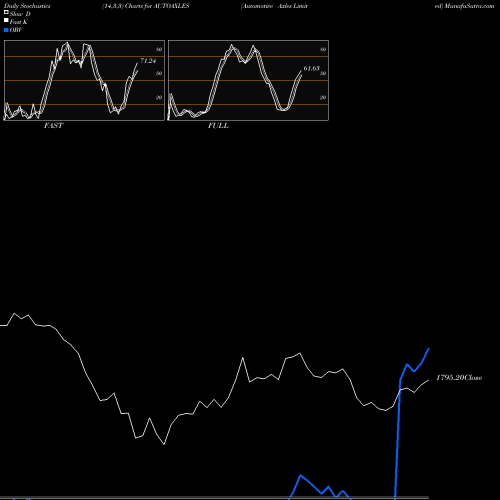Image resolution: width=500 pixels, height=500 pixels.
Task: Select the 'Daily Stochastics' title text
Action: coord(27,6)
